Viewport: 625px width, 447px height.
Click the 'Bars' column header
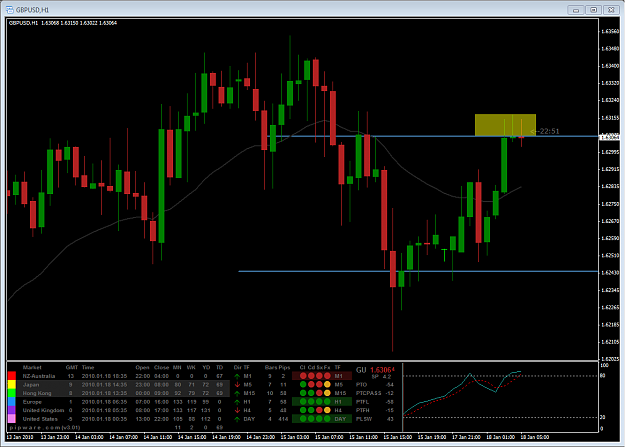click(271, 367)
